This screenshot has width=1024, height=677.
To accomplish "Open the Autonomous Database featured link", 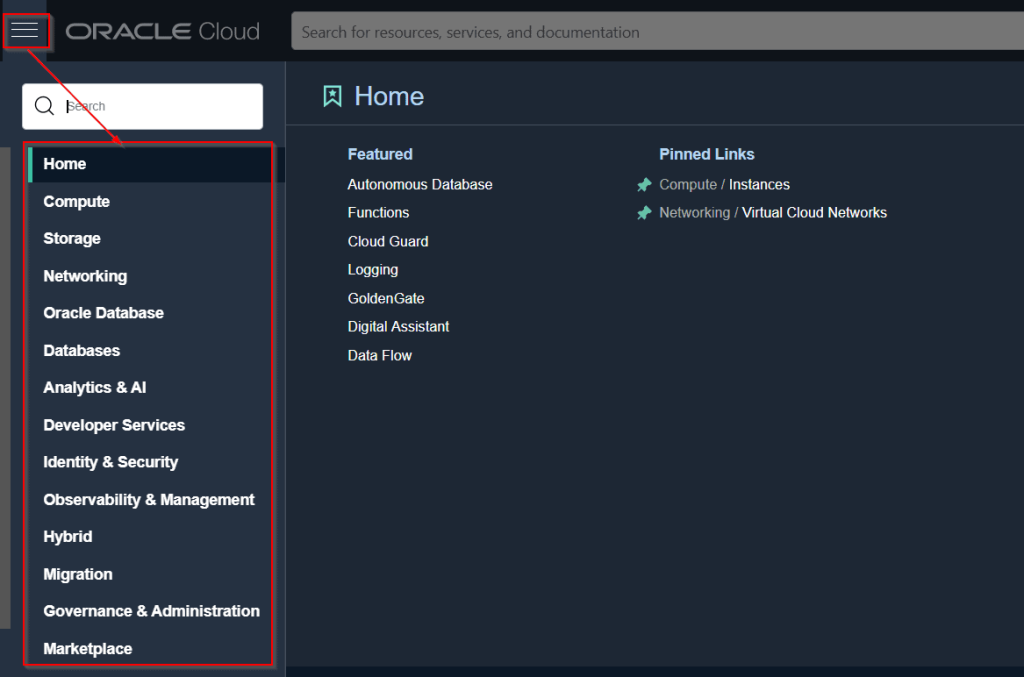I will pos(419,184).
